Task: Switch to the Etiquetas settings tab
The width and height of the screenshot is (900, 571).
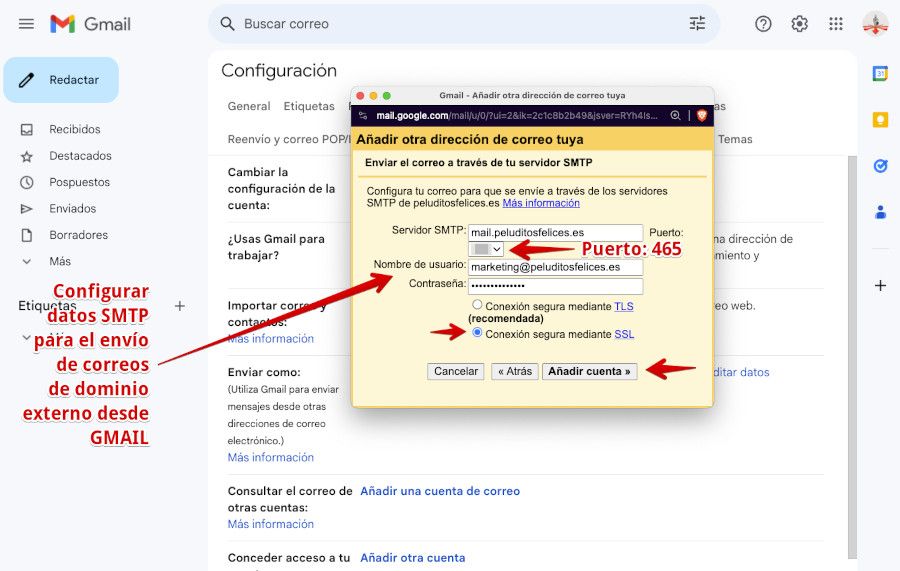Action: pos(309,106)
